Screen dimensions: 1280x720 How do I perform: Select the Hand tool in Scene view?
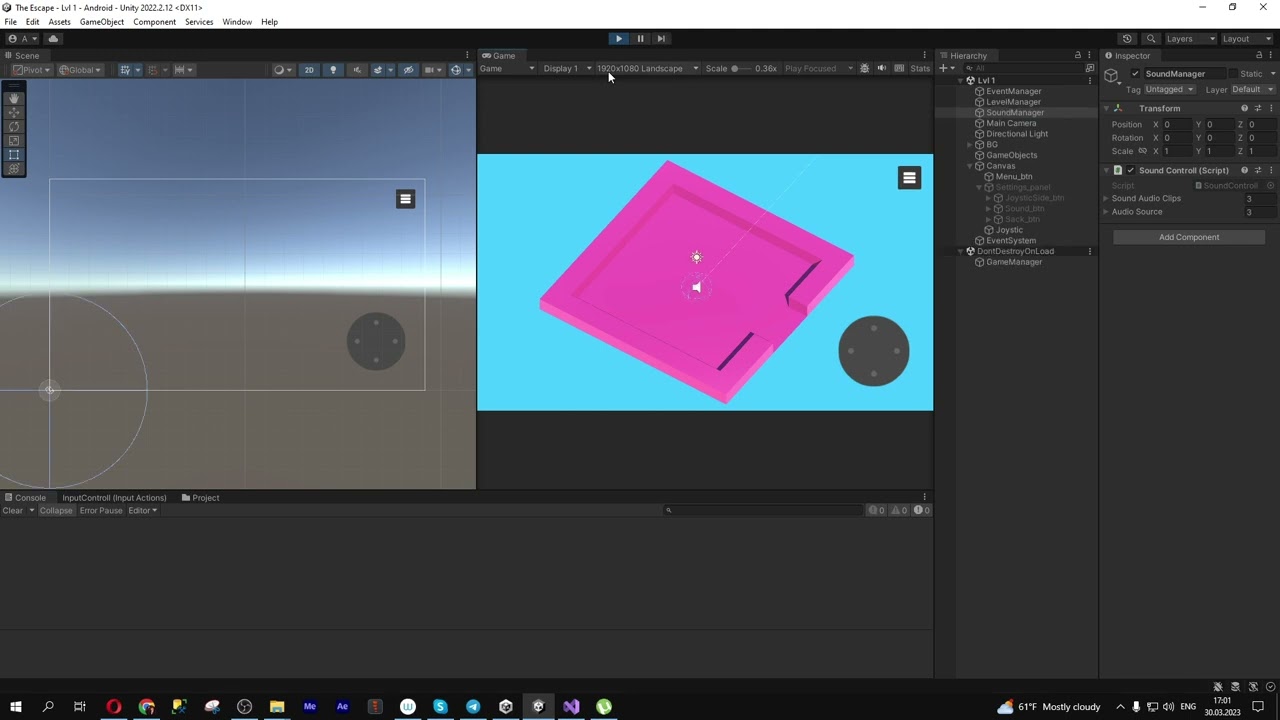click(14, 98)
